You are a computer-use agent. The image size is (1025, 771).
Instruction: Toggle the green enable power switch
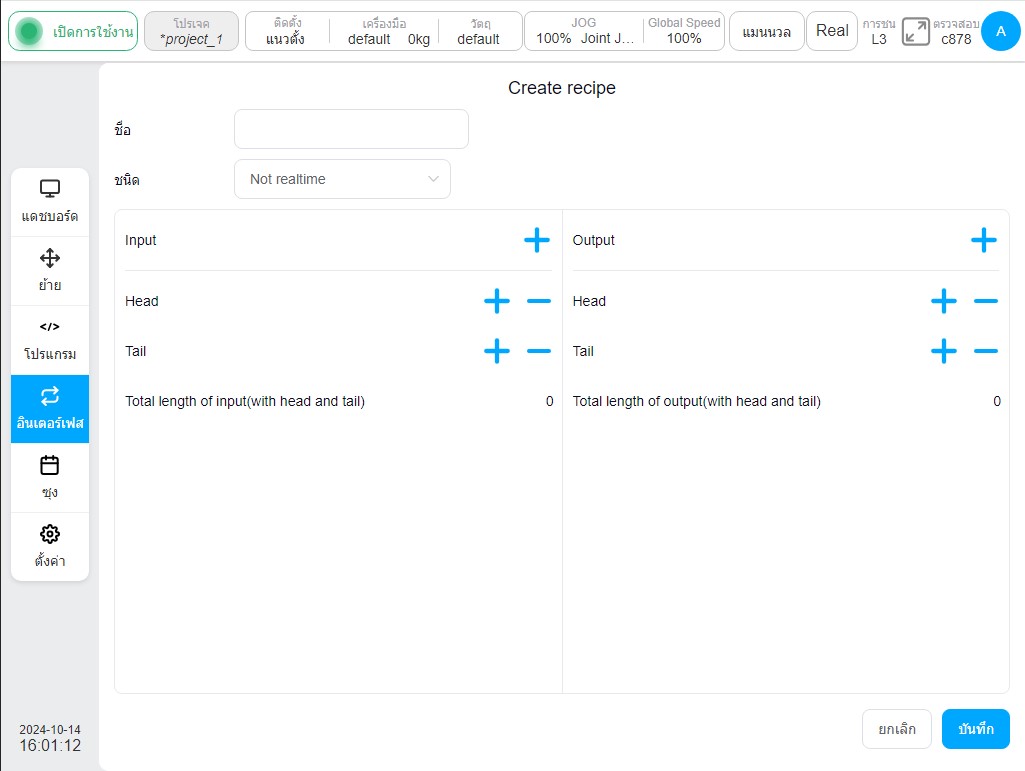coord(73,31)
